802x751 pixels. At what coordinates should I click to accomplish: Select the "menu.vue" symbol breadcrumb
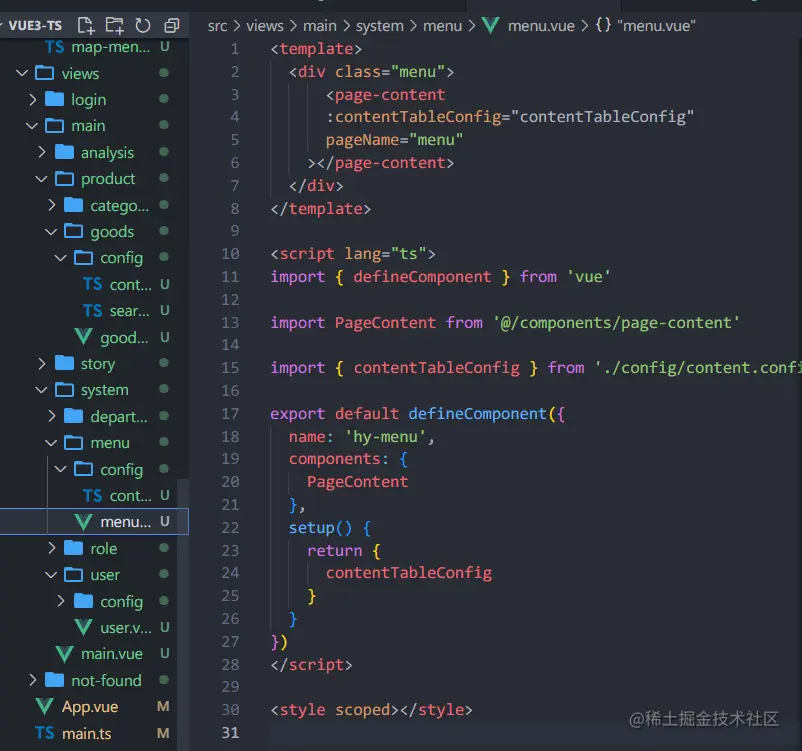[x=656, y=26]
